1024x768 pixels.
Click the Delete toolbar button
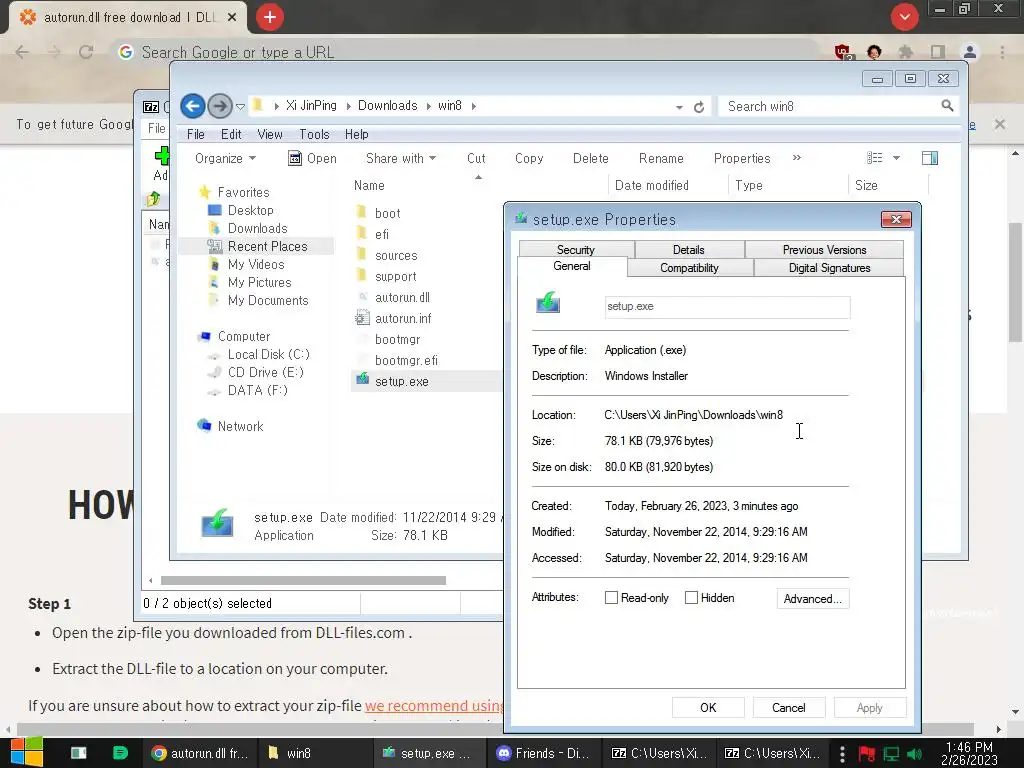591,158
